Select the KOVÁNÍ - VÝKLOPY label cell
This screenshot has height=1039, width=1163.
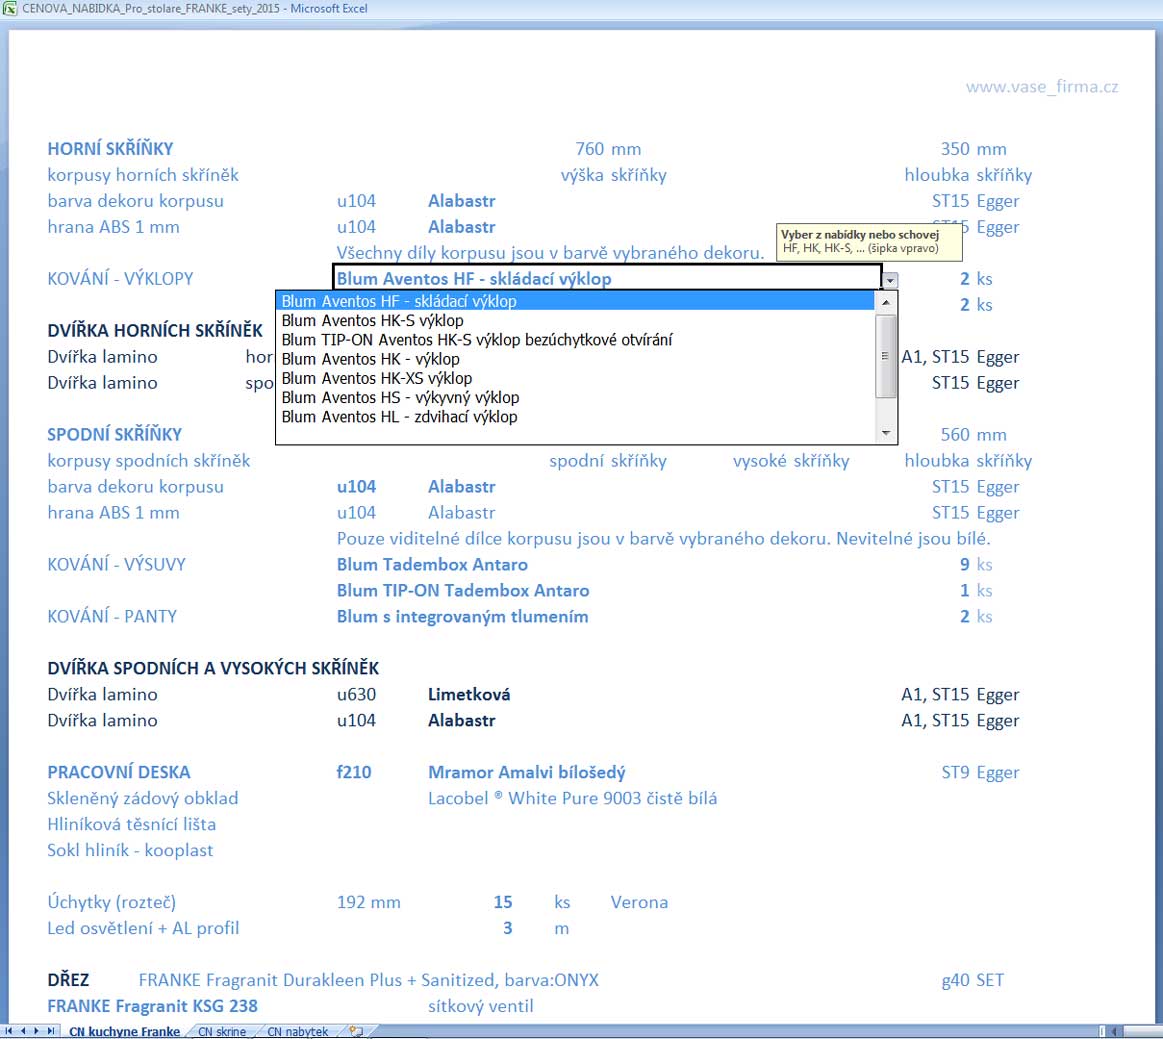pos(120,278)
